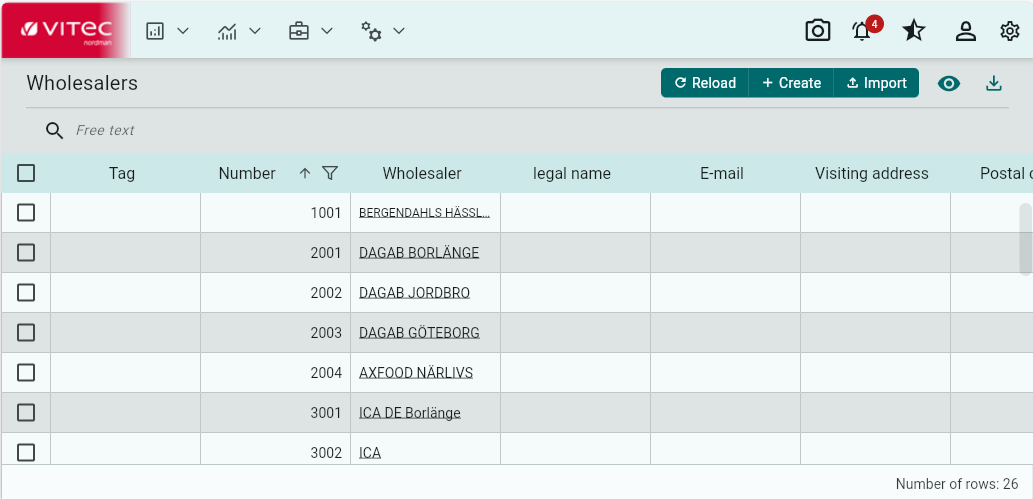Open the briefcase menu icon
The image size is (1033, 499).
click(298, 31)
